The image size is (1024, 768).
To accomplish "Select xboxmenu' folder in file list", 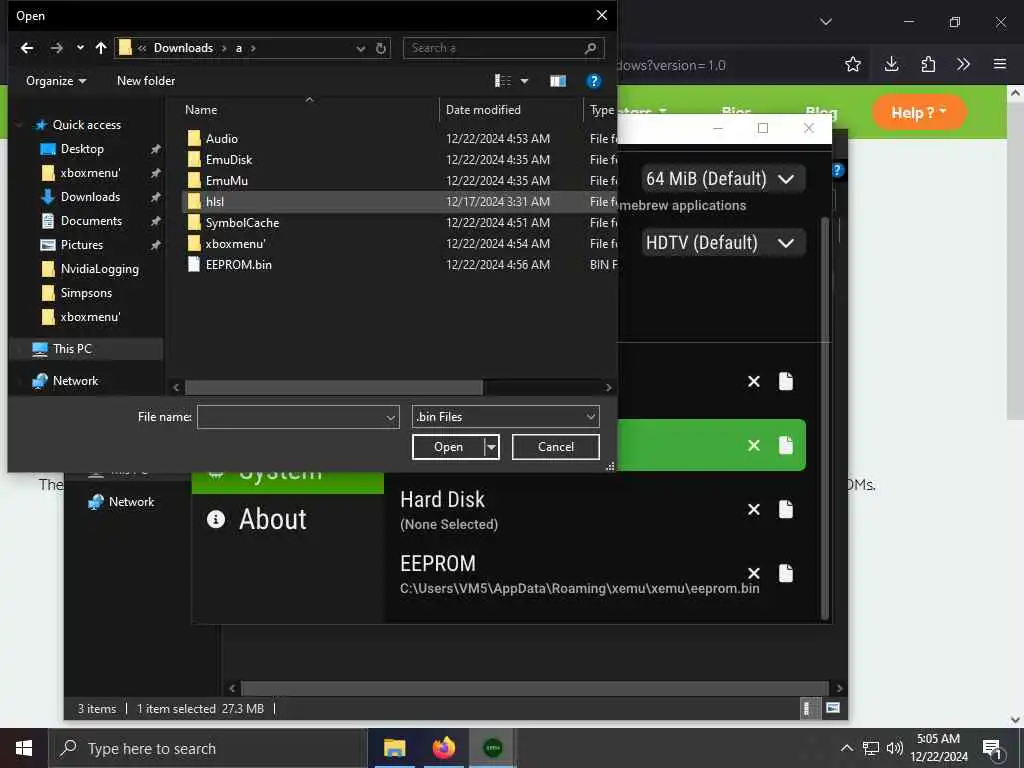I will coord(235,244).
